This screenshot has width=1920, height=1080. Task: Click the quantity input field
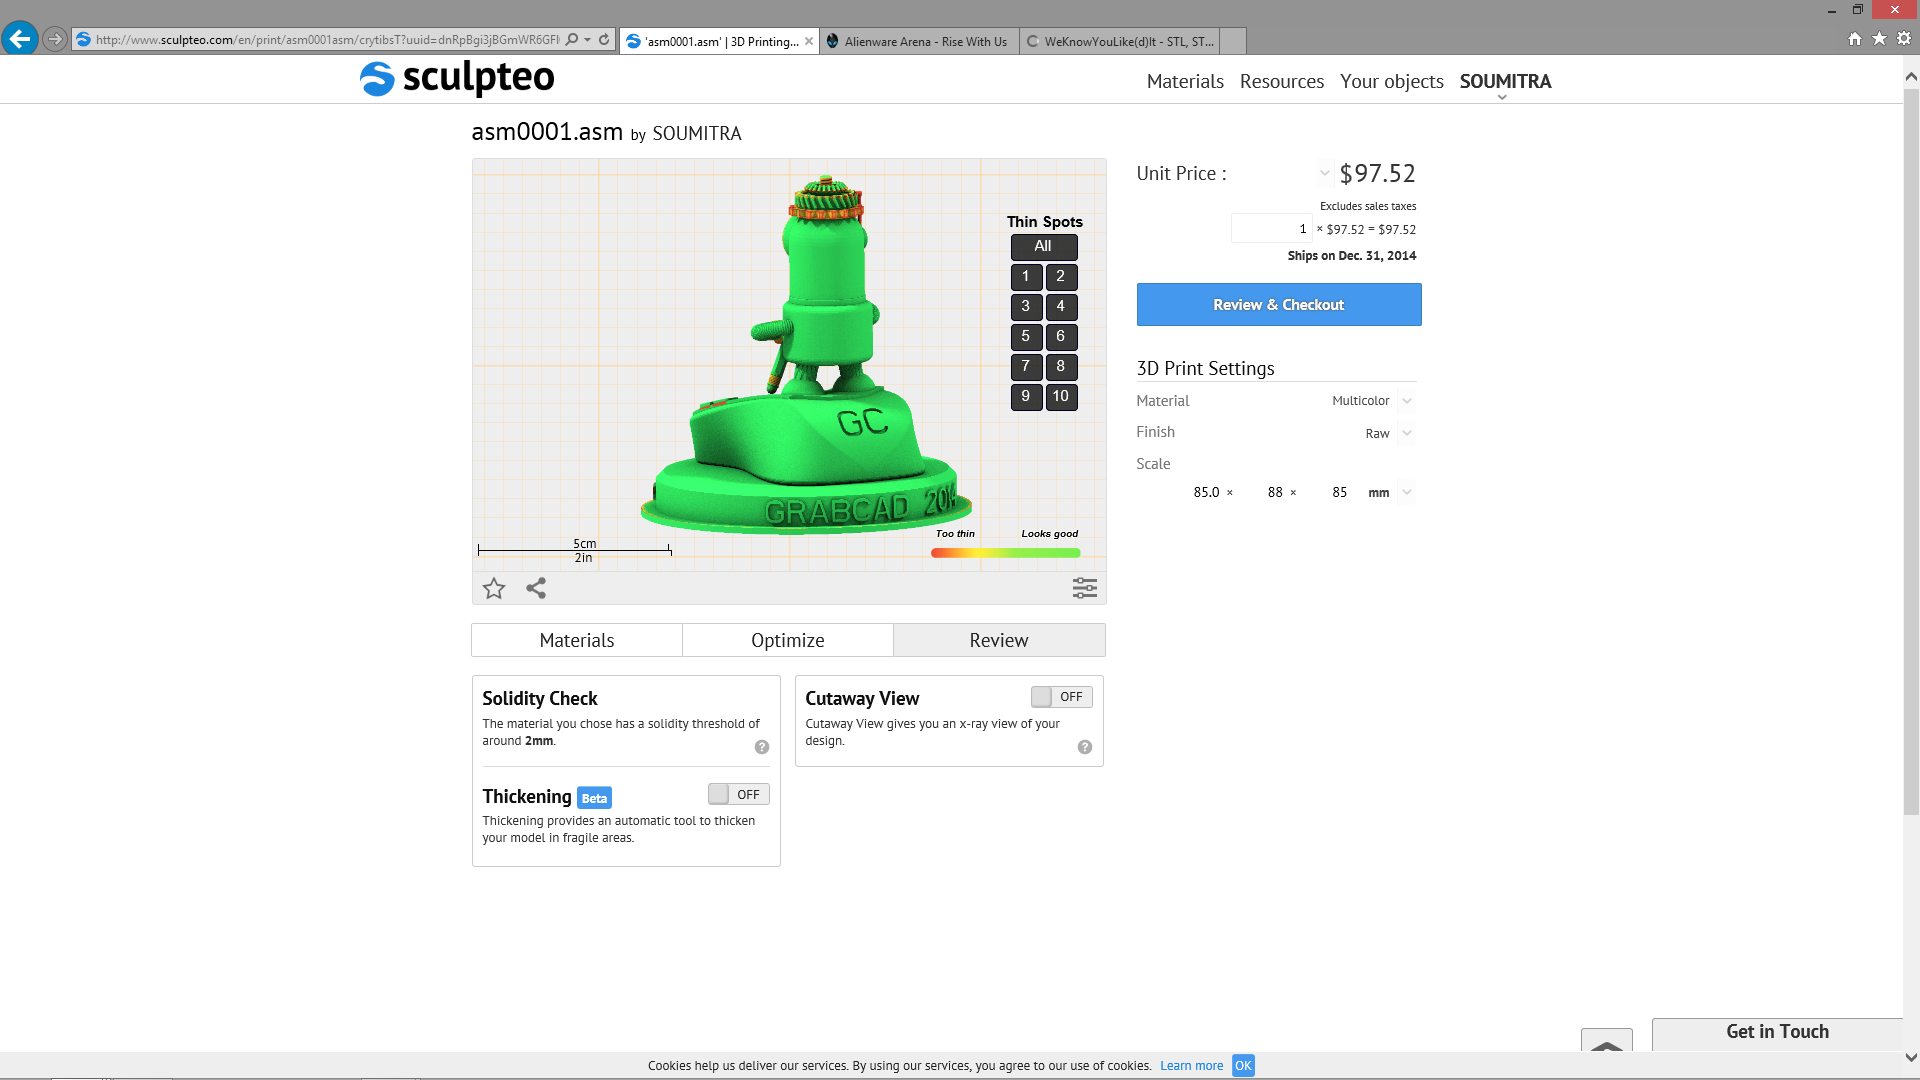coord(1270,229)
